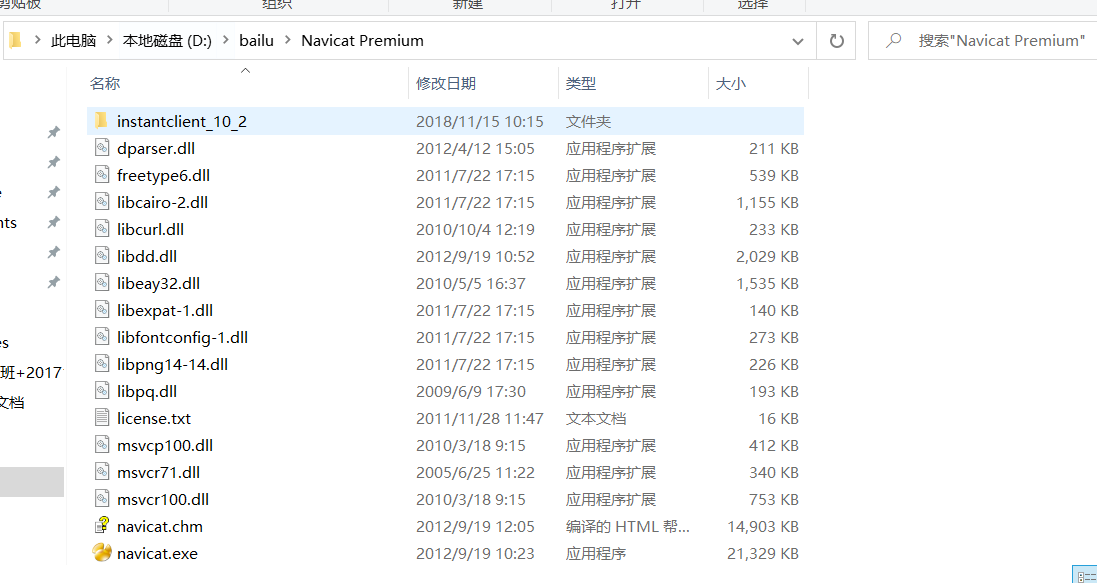Go to 本地磁盘 (D:) in breadcrumb

click(x=167, y=41)
